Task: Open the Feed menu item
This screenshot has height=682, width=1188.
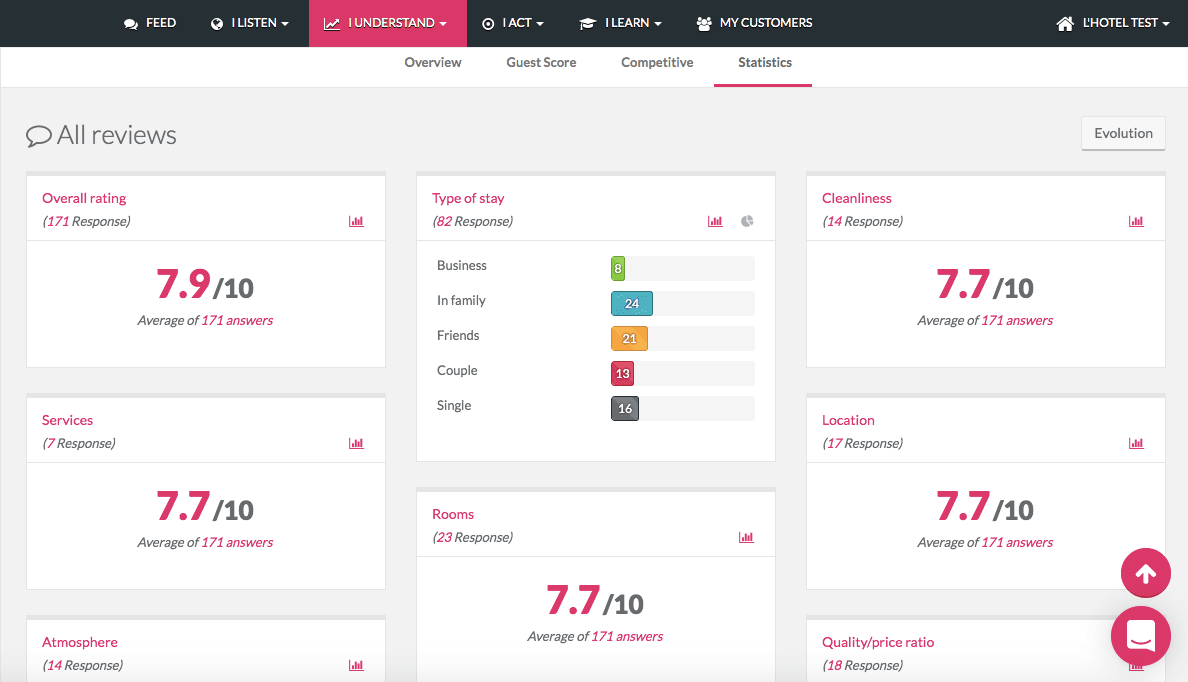Action: tap(150, 23)
